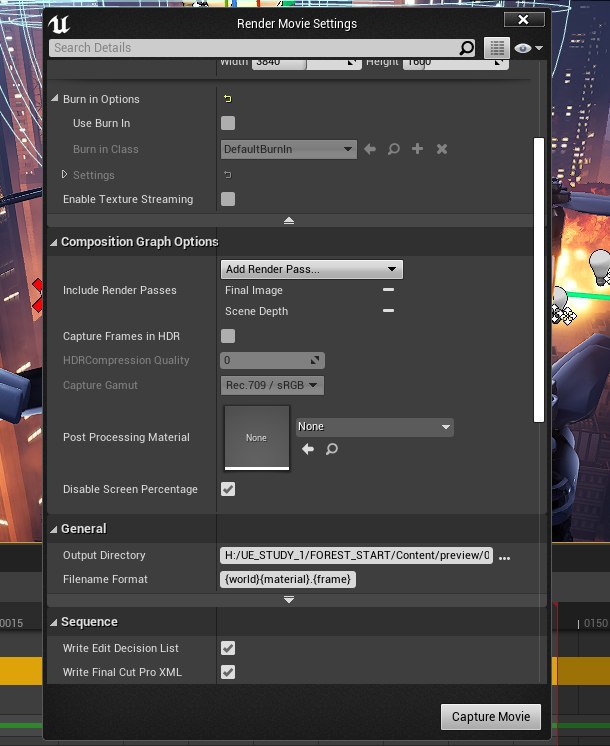610x746 pixels.
Task: Open the eye view options menu
Action: point(528,48)
